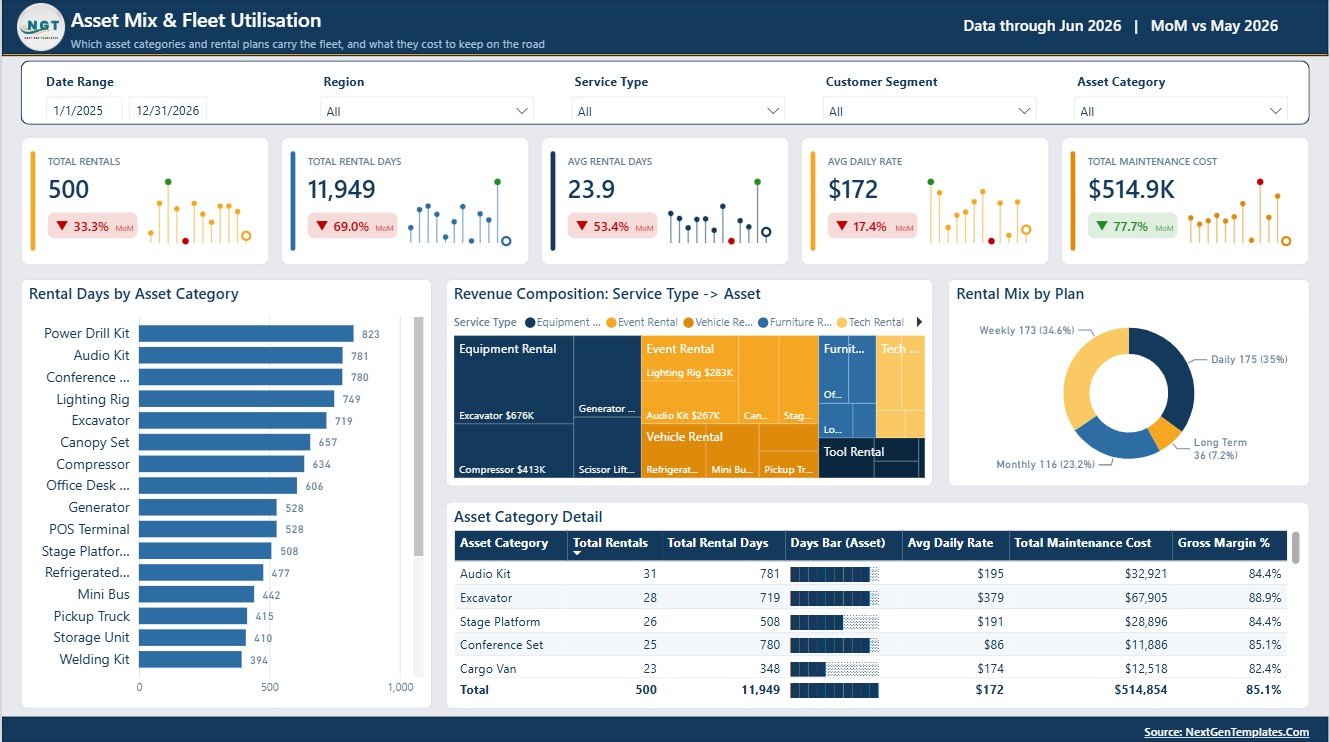Select the Power Drill Kit bar

(x=246, y=334)
